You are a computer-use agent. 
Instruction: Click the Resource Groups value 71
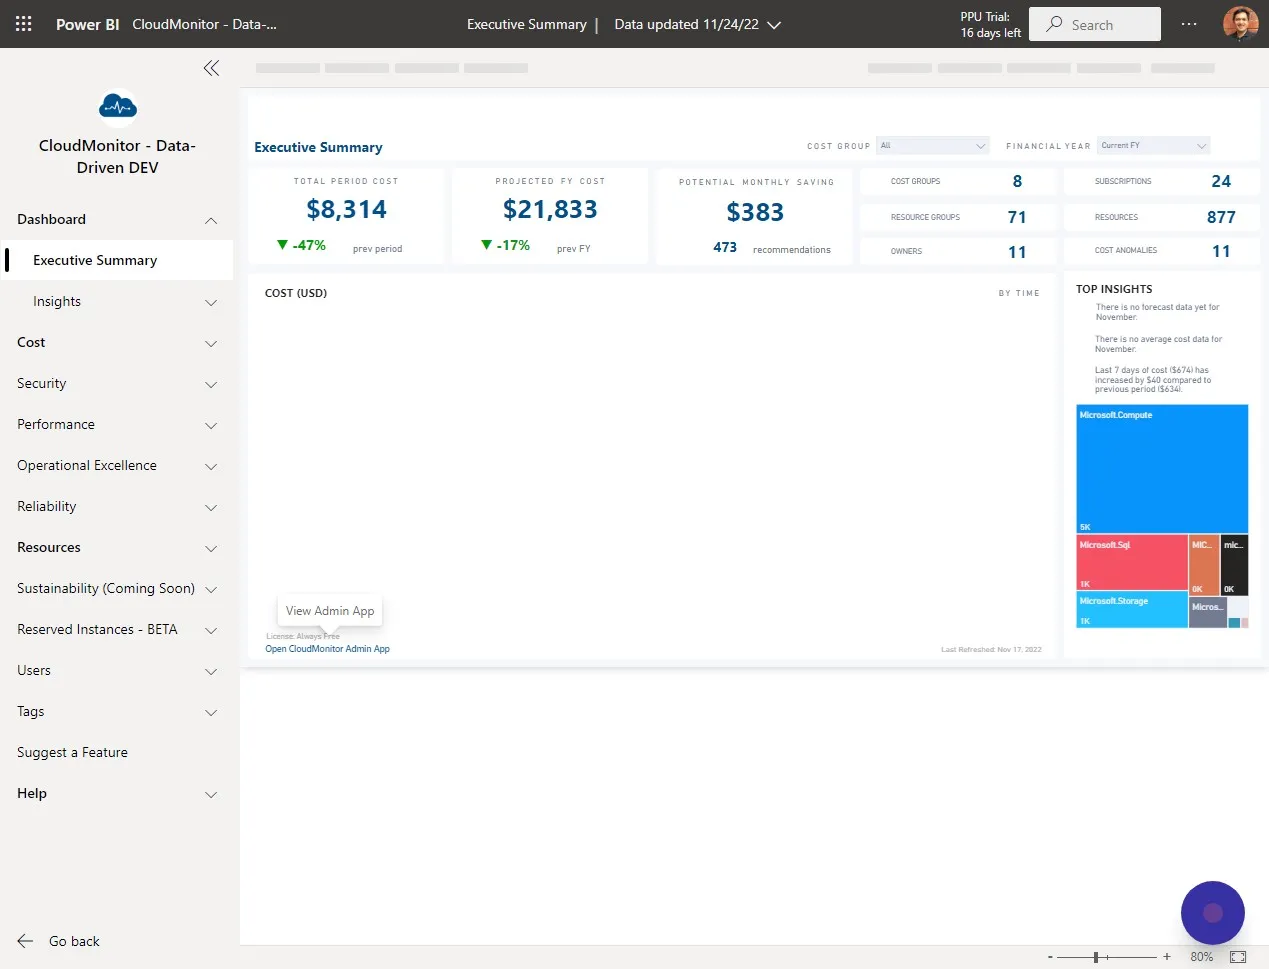pyautogui.click(x=1017, y=217)
